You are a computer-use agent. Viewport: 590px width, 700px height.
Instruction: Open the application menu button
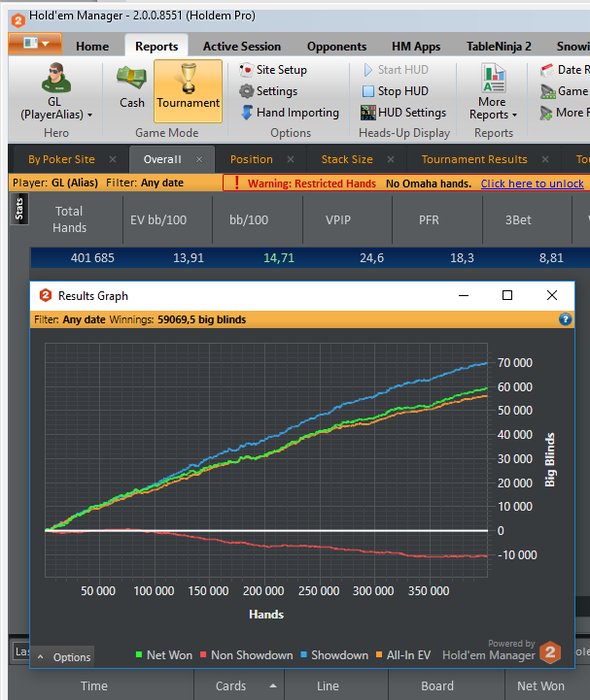coord(35,44)
